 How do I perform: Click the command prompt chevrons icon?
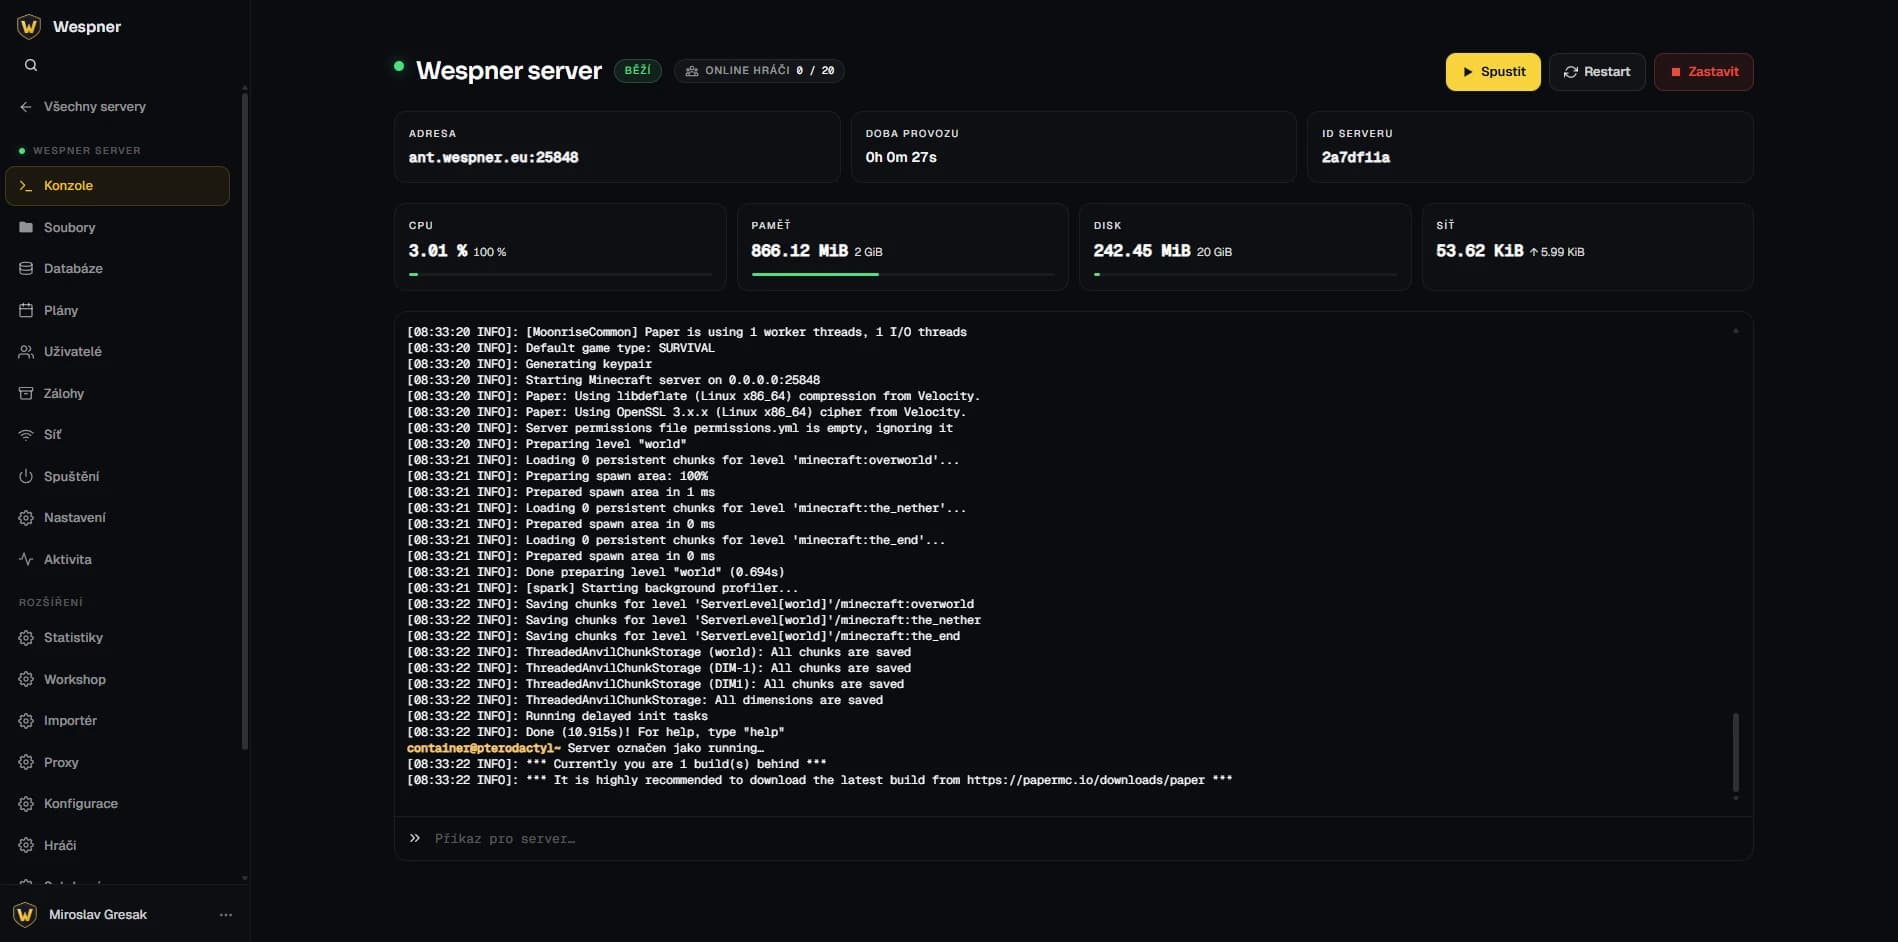point(415,838)
